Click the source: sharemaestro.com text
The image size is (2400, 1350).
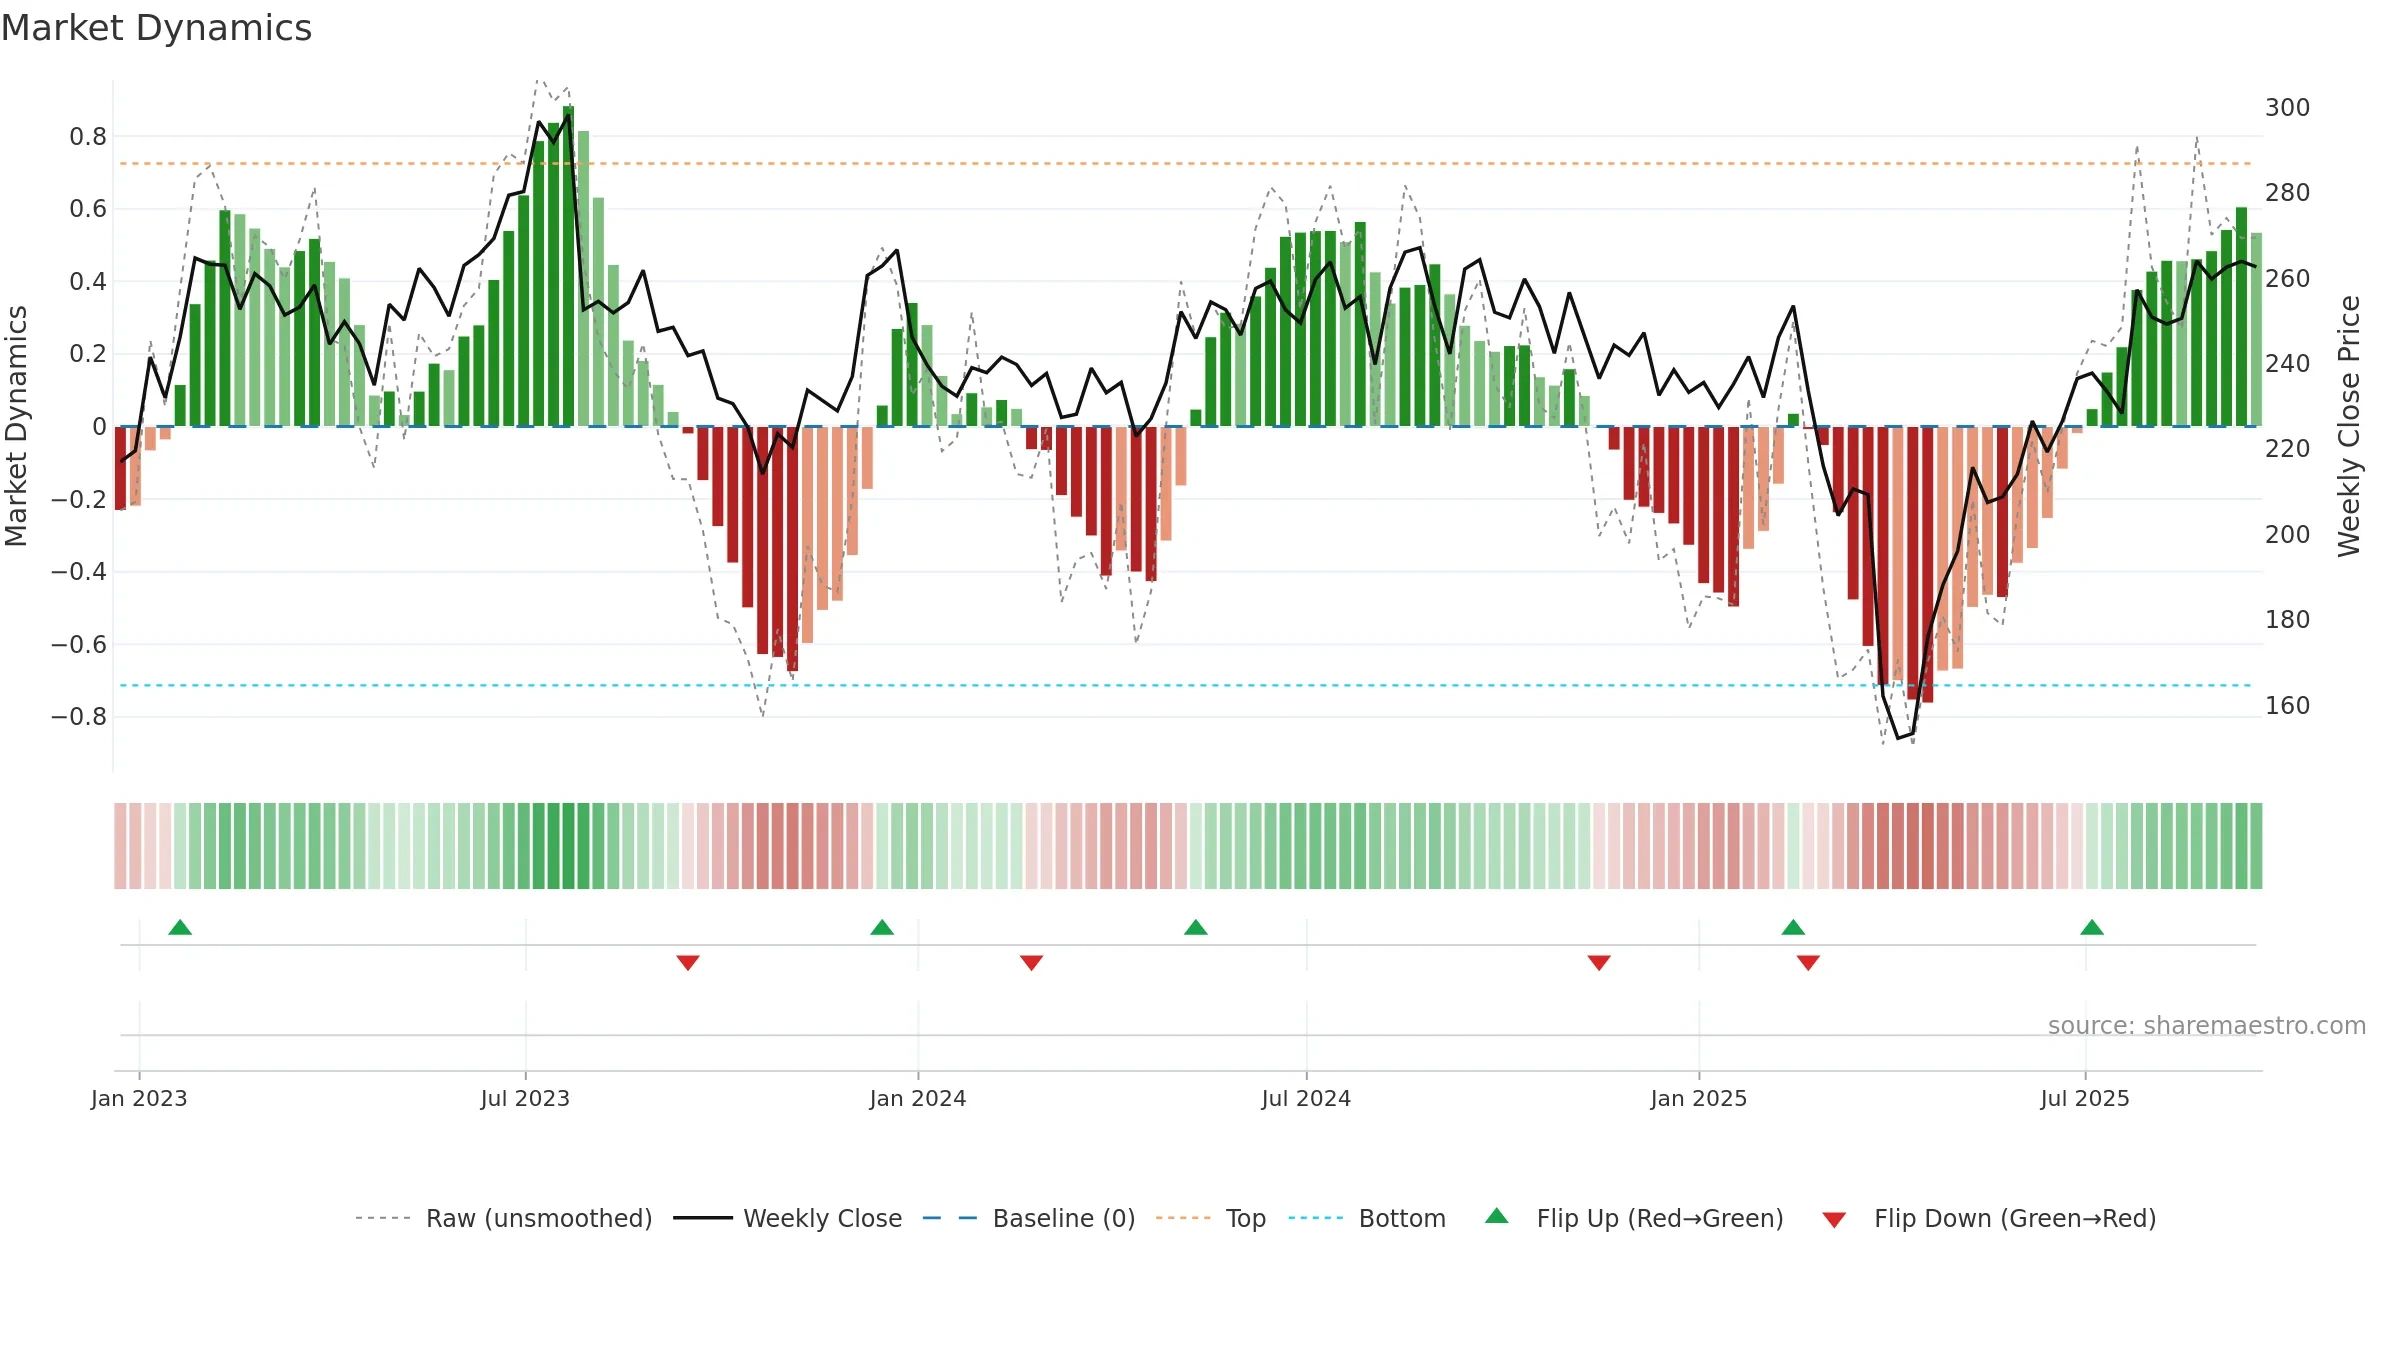coord(2207,1025)
